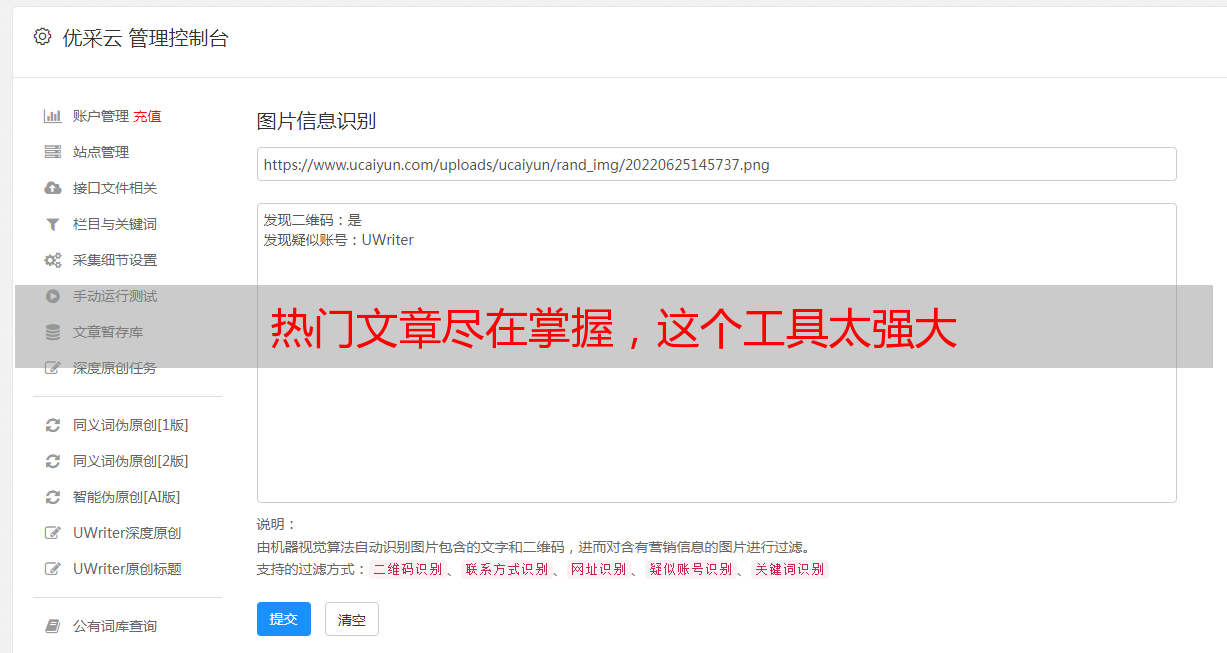This screenshot has height=653, width=1227.
Task: Select 栏目与关键词 in the sidebar
Action: click(x=115, y=224)
